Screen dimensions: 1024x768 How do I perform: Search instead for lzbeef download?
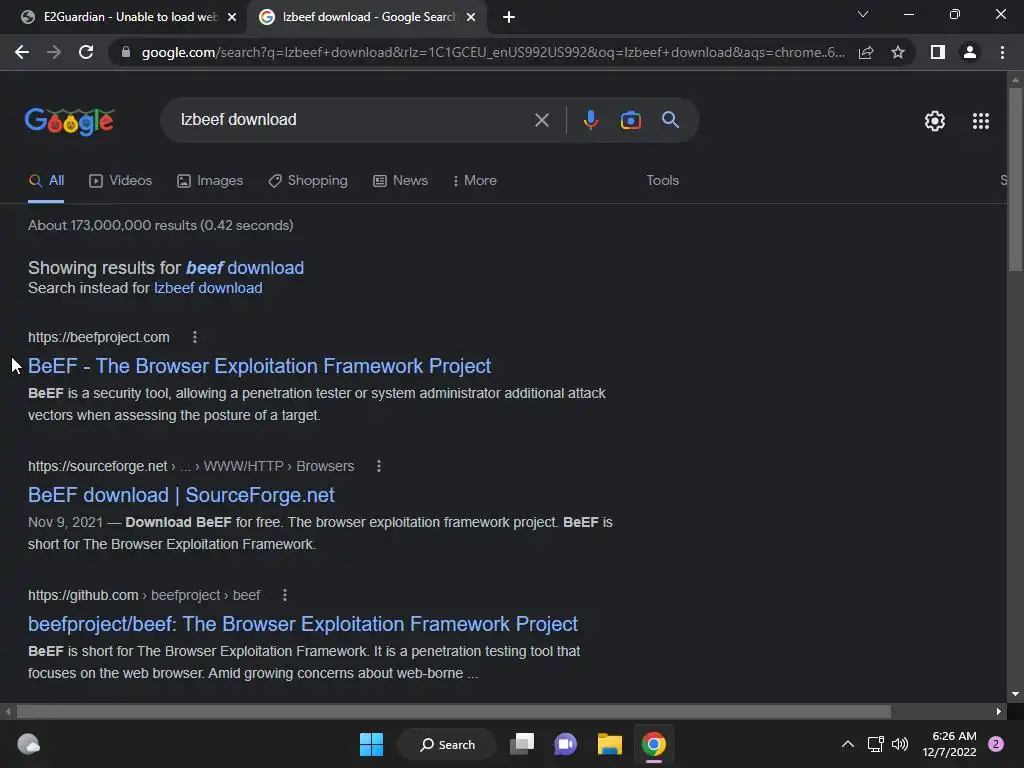[208, 288]
